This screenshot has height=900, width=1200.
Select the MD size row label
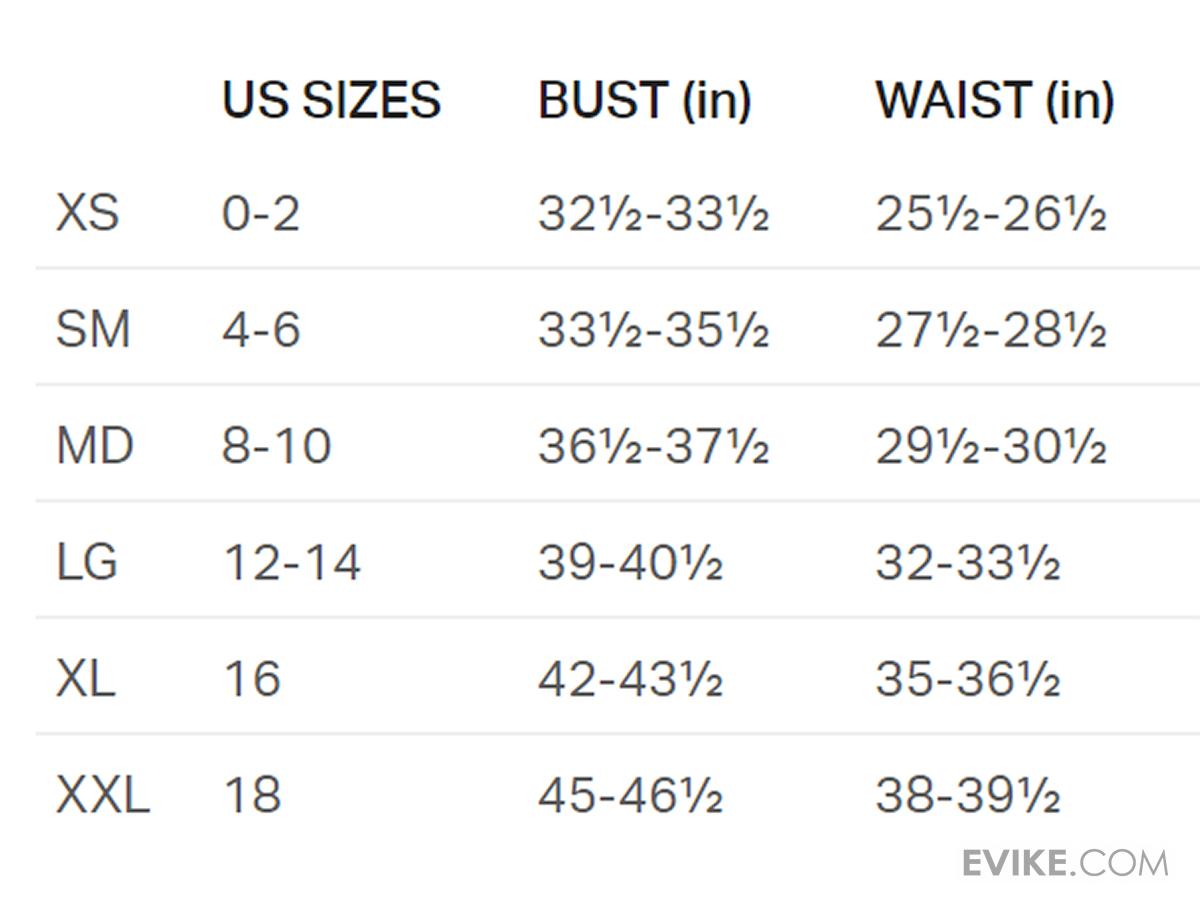tap(95, 446)
